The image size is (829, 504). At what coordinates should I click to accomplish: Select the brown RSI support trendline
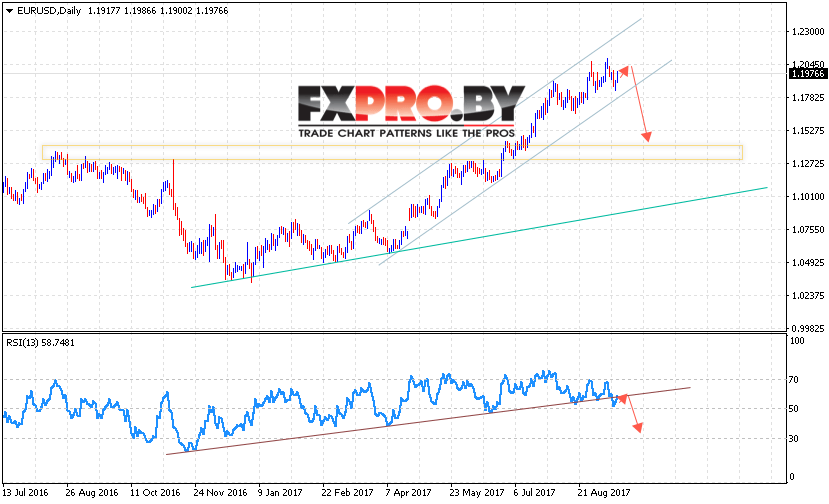(x=428, y=421)
